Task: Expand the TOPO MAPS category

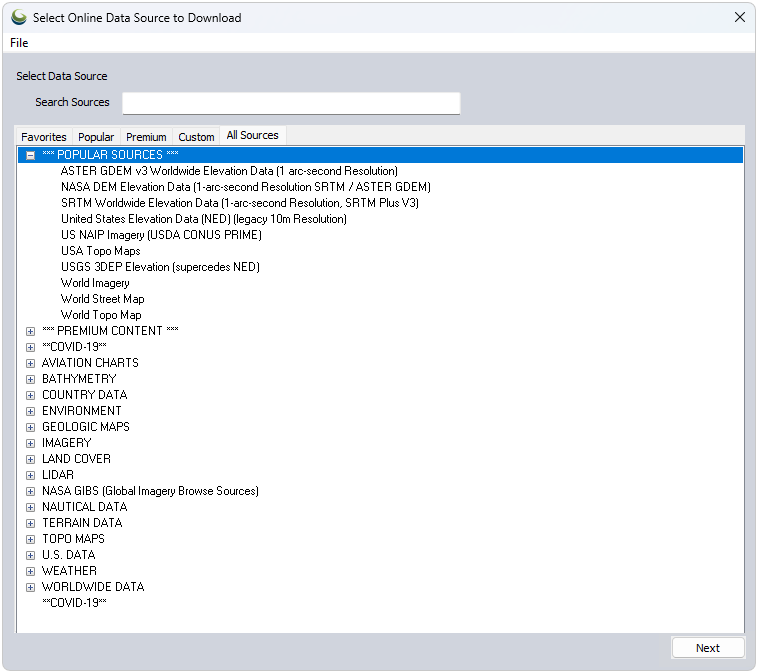Action: tap(31, 539)
